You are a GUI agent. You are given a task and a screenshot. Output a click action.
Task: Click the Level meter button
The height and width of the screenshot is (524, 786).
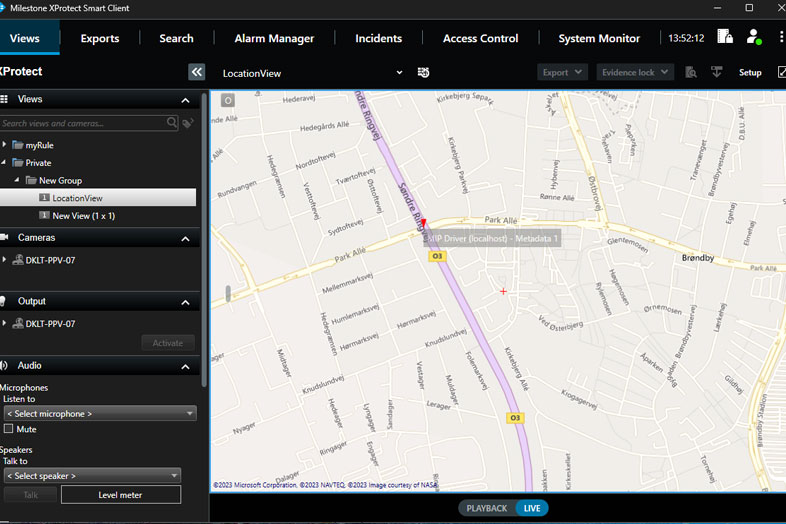pos(121,495)
